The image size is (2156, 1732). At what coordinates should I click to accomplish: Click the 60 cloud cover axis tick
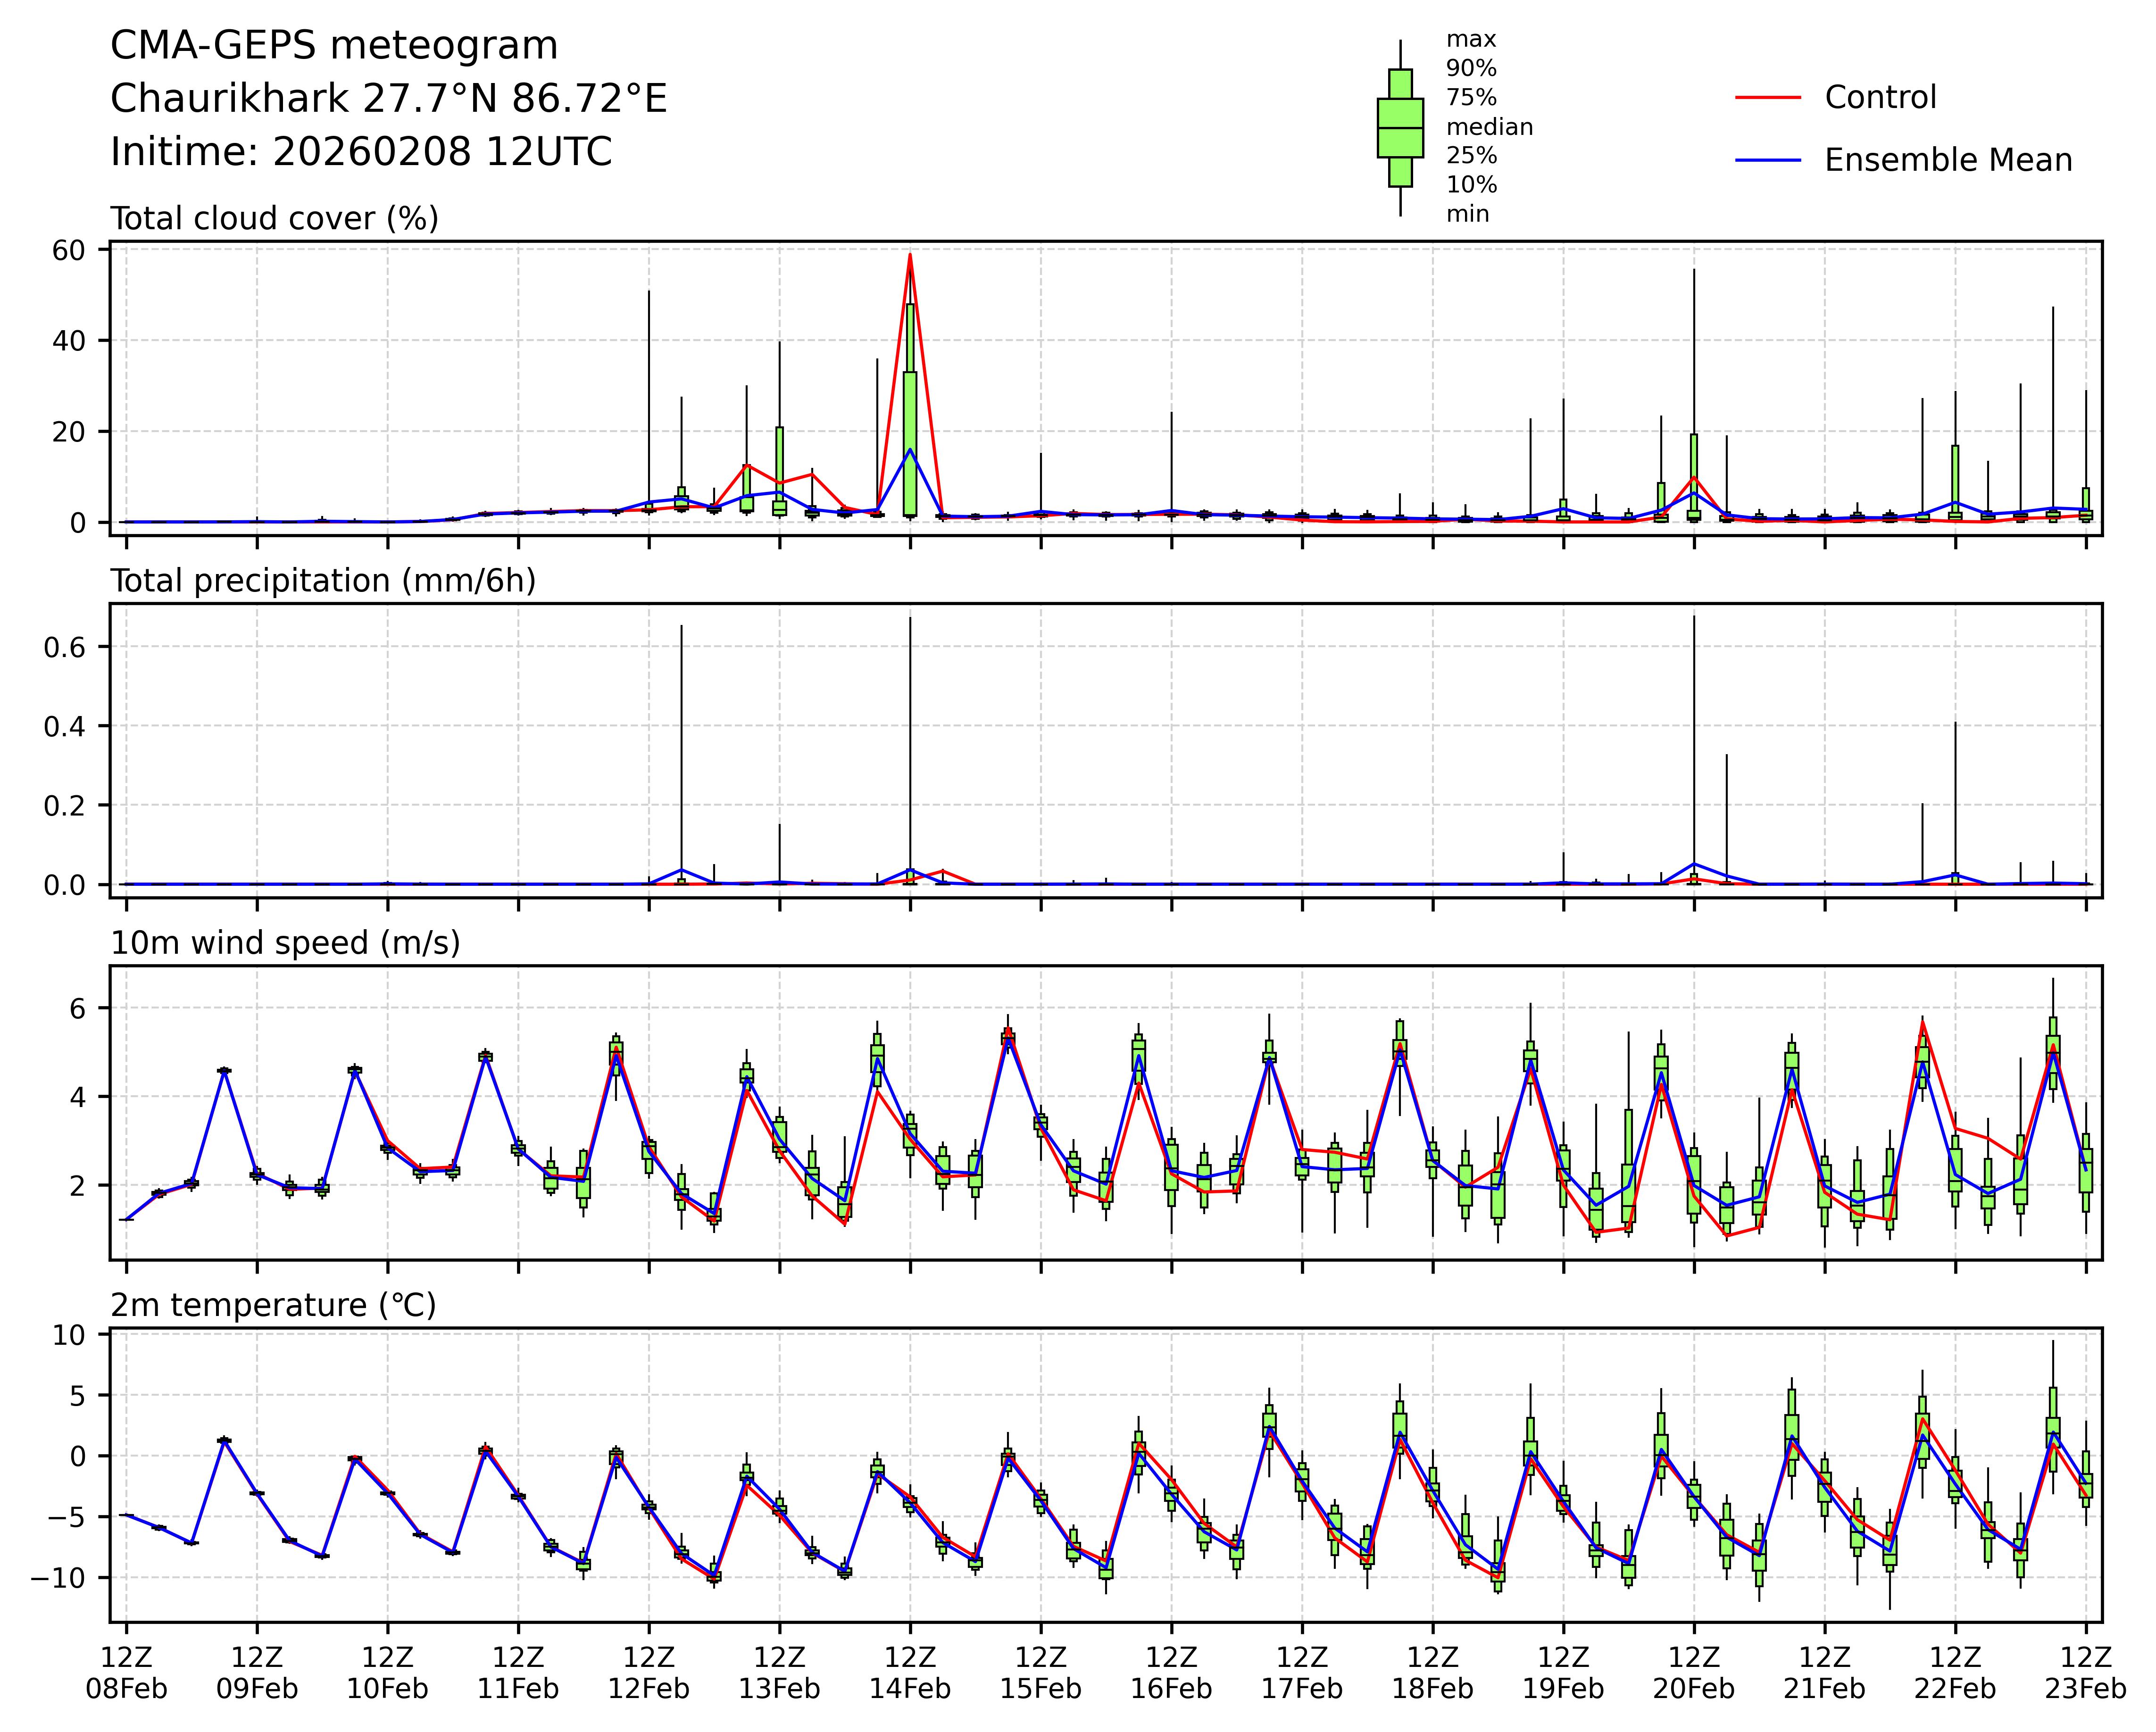68,250
